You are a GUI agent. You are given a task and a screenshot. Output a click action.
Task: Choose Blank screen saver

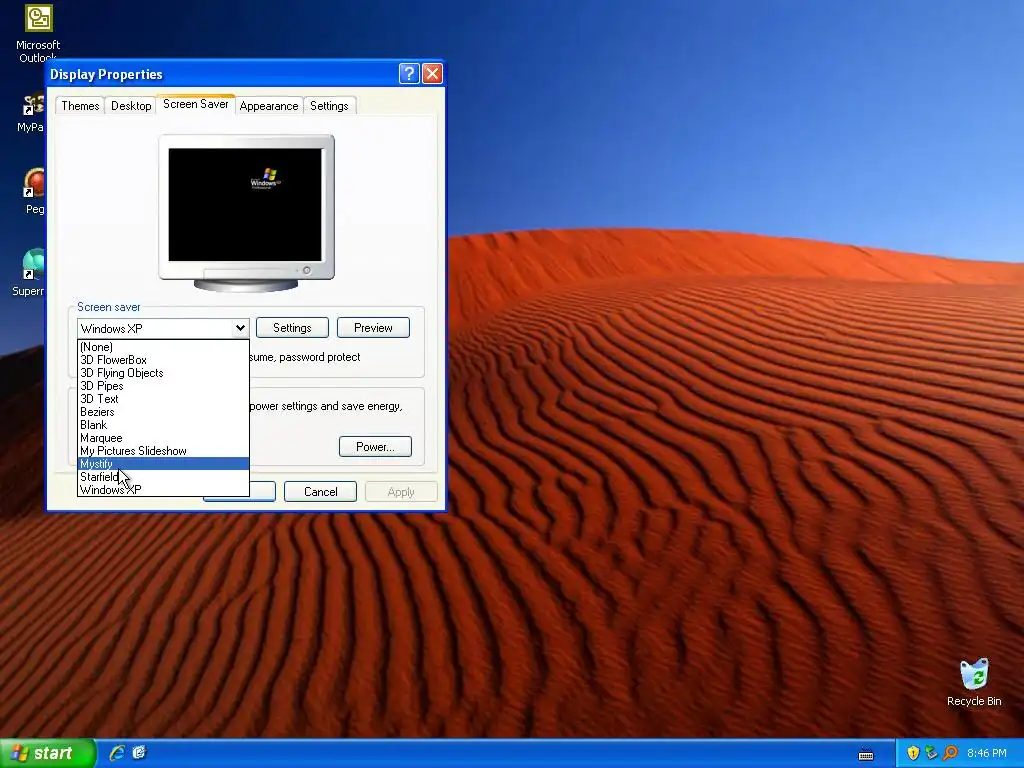pyautogui.click(x=163, y=425)
